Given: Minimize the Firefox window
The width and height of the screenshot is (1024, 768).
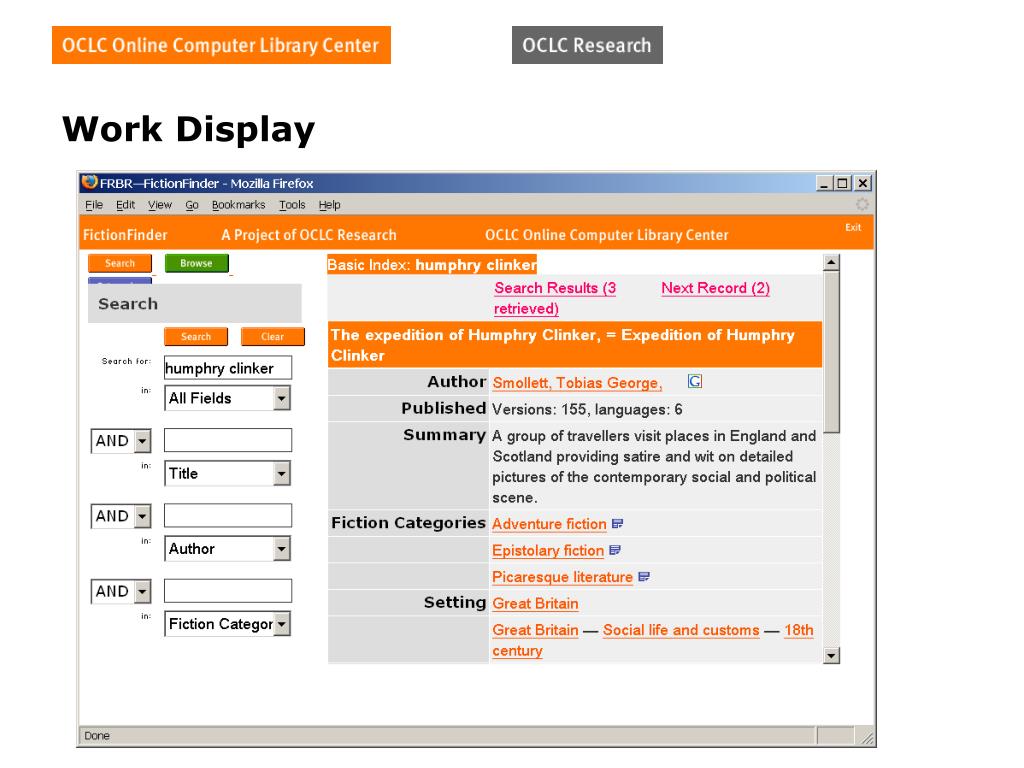Looking at the screenshot, I should click(x=824, y=184).
